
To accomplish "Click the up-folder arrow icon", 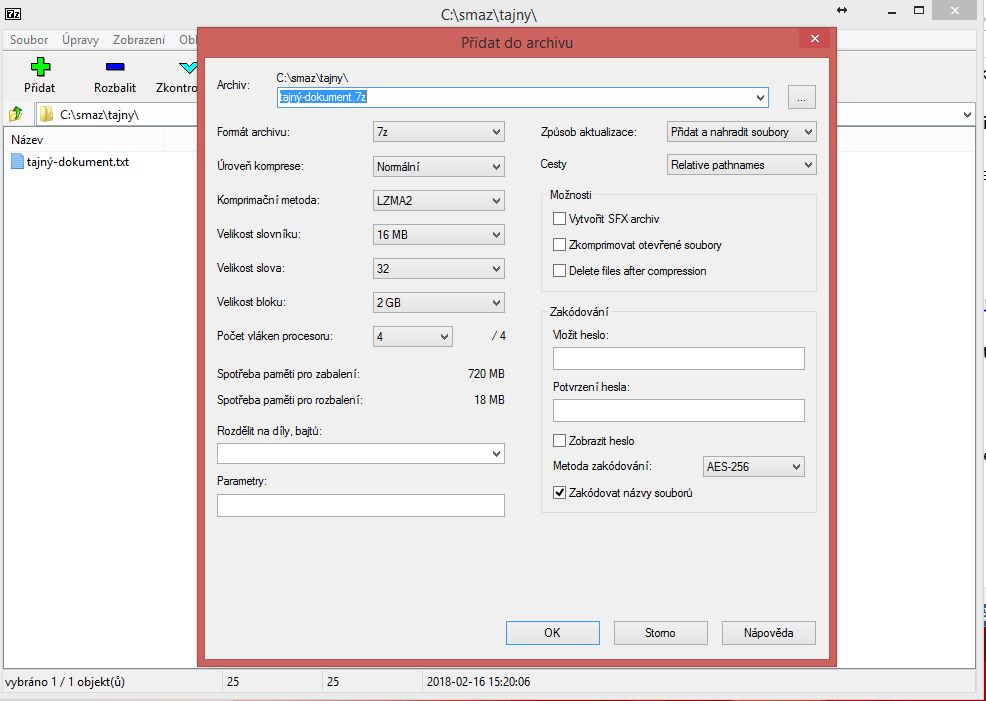I will tap(16, 114).
